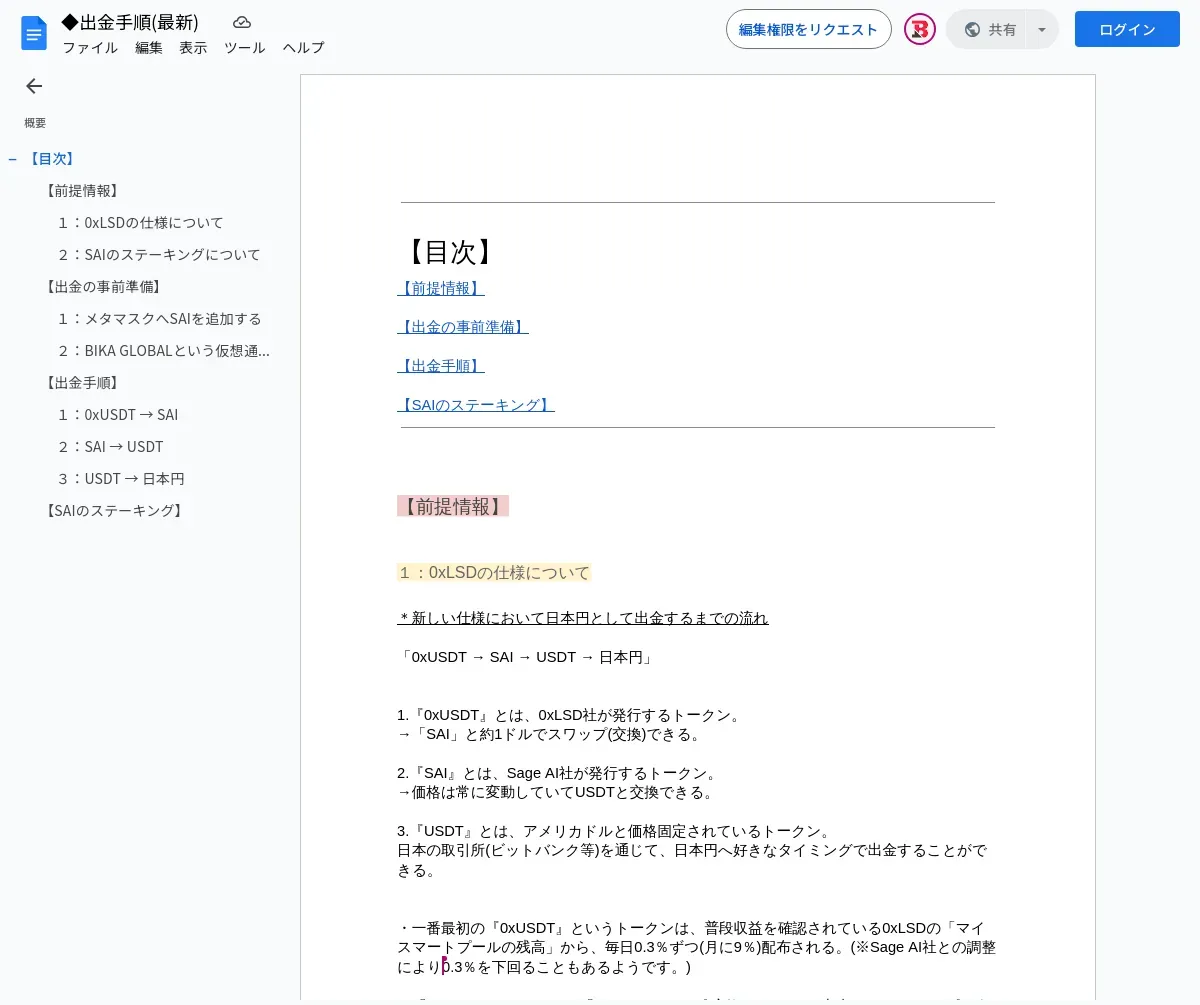Select 【前提情報】 in the outline

point(82,191)
